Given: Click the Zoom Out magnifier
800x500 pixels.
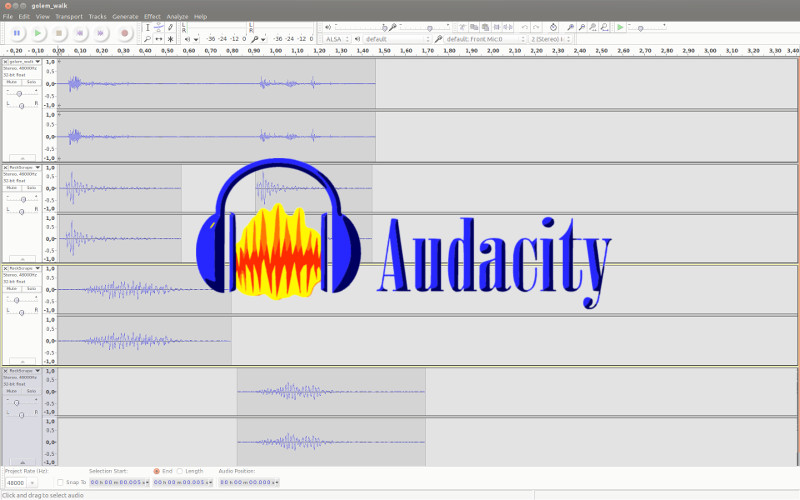Looking at the screenshot, I should click(581, 27).
